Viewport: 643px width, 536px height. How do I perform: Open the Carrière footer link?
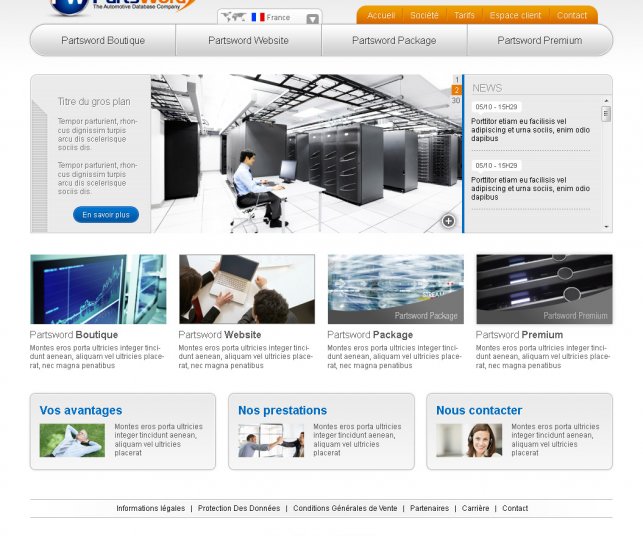point(475,509)
